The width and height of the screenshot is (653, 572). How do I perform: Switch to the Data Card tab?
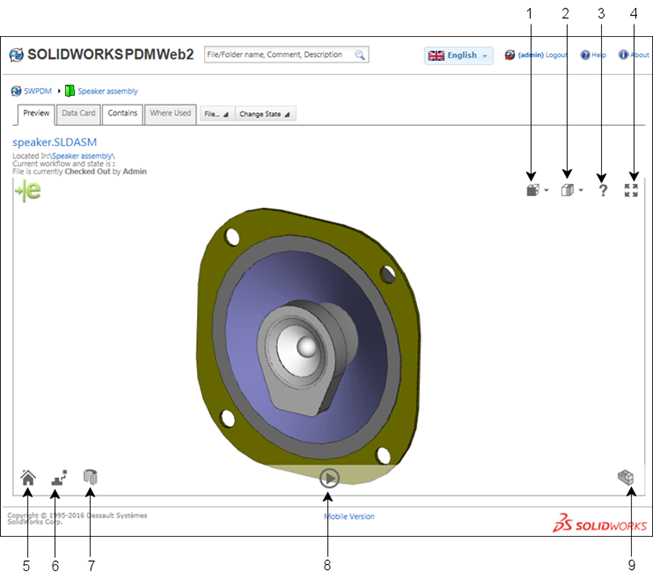coord(78,114)
